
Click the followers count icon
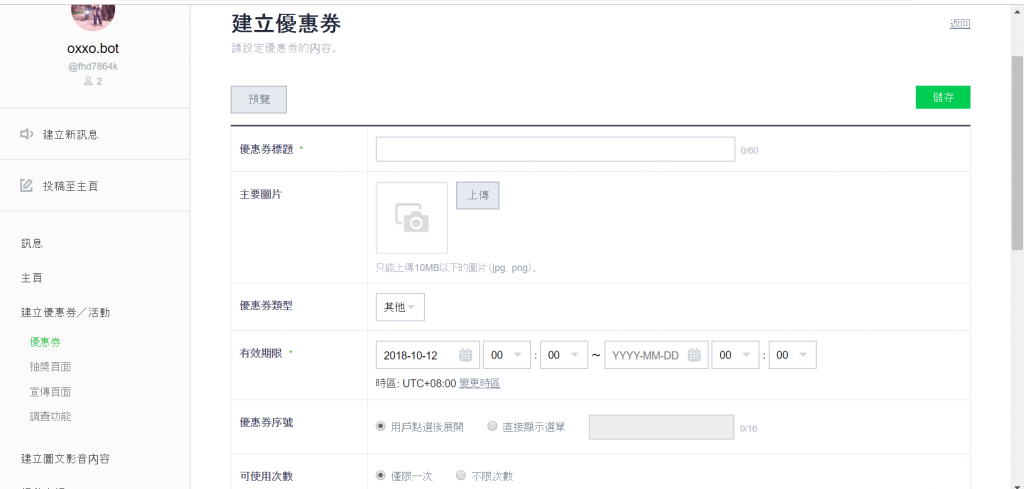[88, 82]
